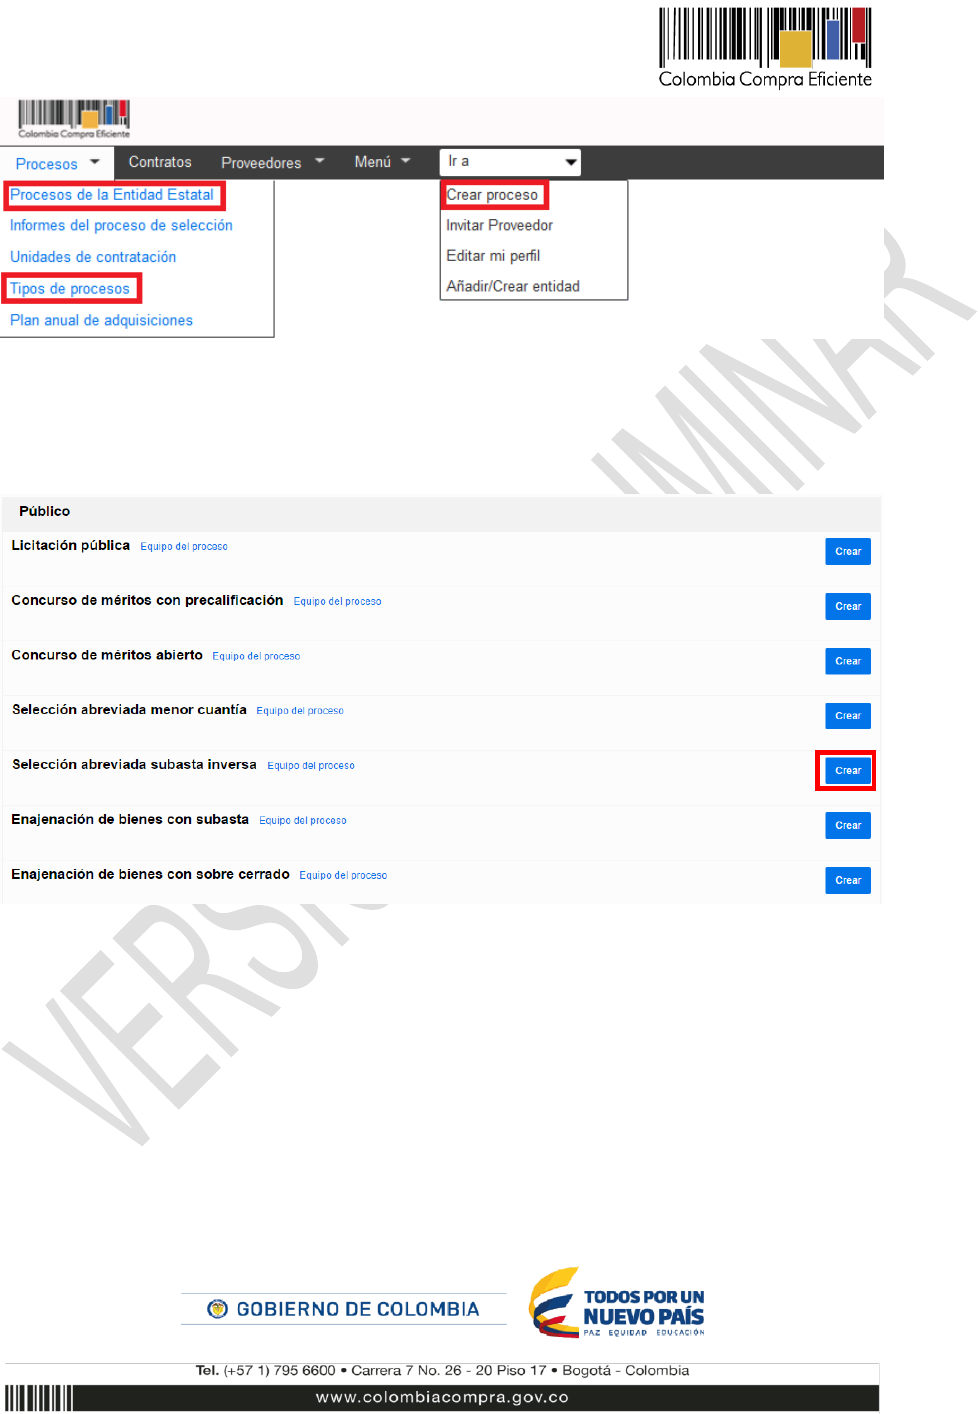The width and height of the screenshot is (978, 1414).
Task: Click Crear for Concurso de méritos con precalificación
Action: point(848,607)
